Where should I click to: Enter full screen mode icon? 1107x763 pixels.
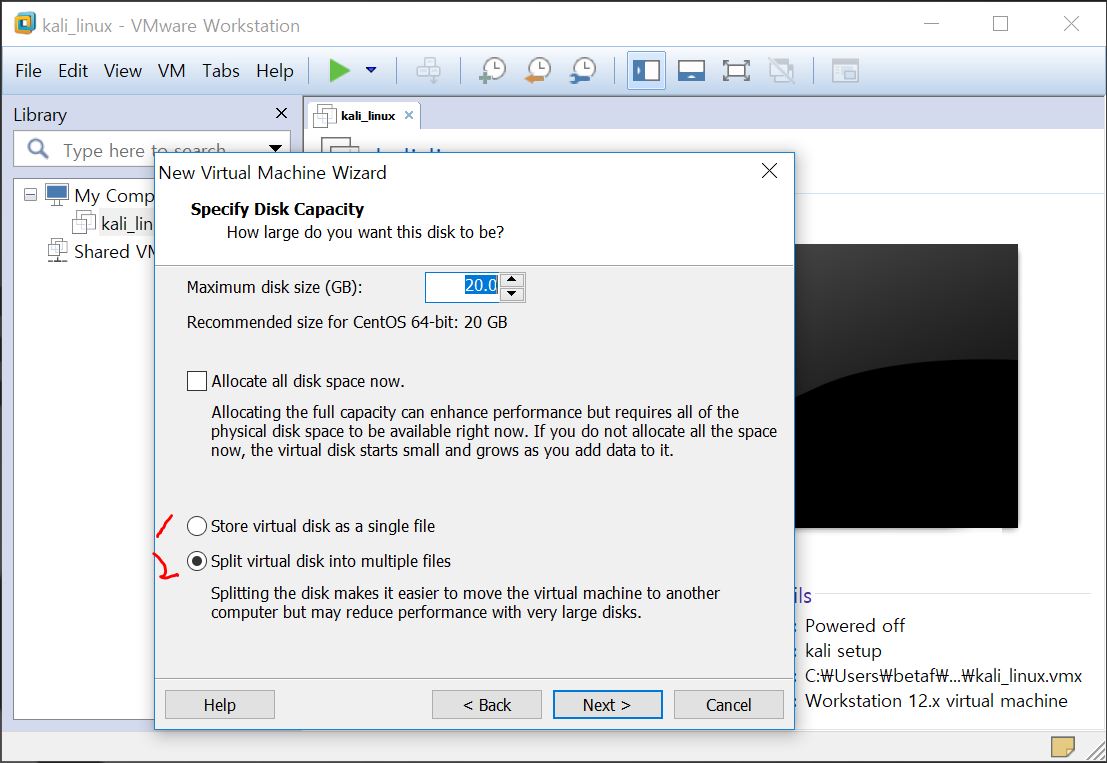(736, 71)
